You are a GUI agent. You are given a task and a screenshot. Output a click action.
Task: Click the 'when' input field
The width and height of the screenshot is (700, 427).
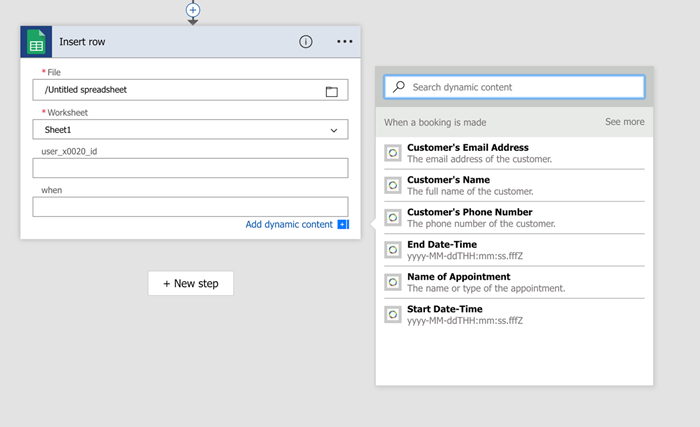pos(190,207)
